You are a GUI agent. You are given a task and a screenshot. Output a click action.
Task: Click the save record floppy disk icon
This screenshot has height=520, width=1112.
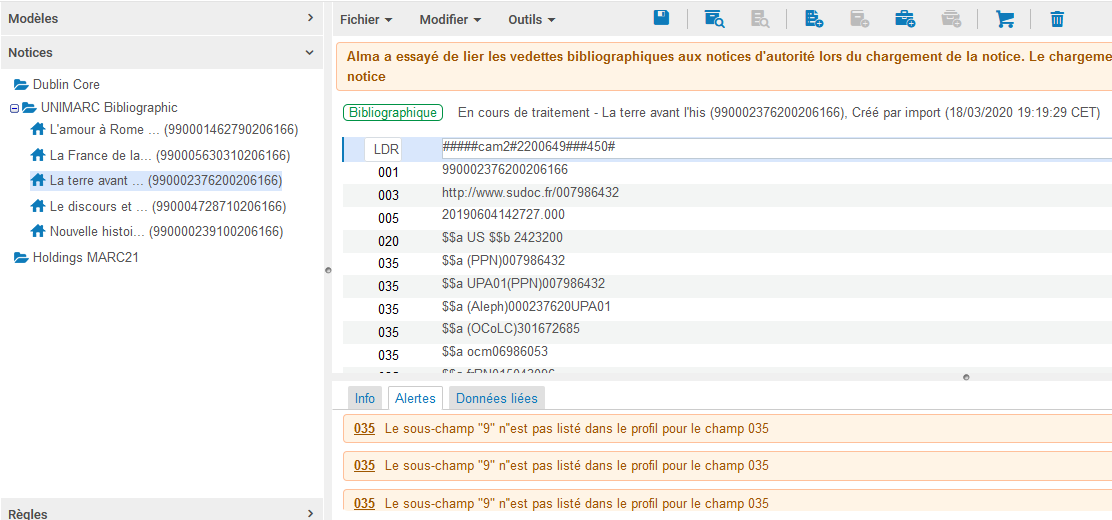pyautogui.click(x=661, y=18)
